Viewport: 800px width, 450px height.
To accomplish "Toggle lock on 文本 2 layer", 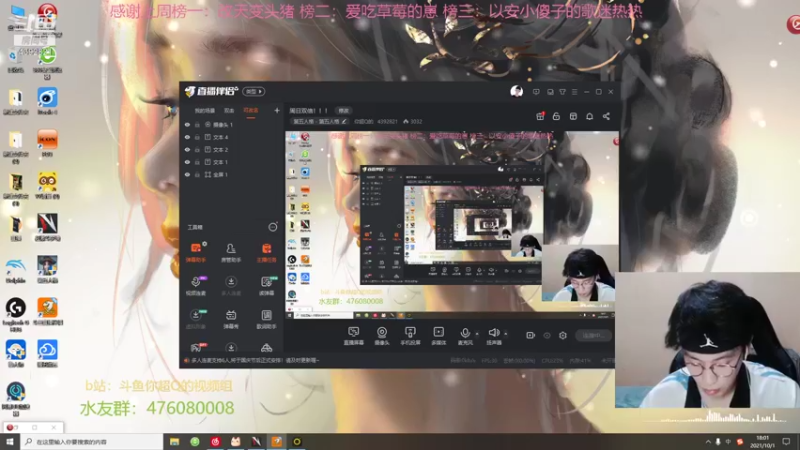I will pos(197,149).
